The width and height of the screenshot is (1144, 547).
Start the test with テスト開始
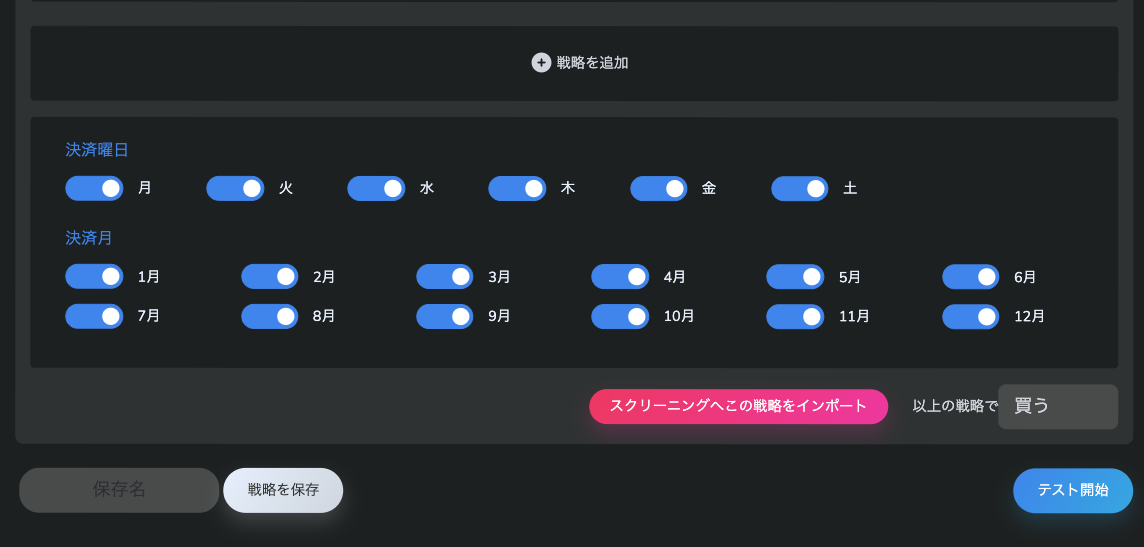click(x=1072, y=490)
